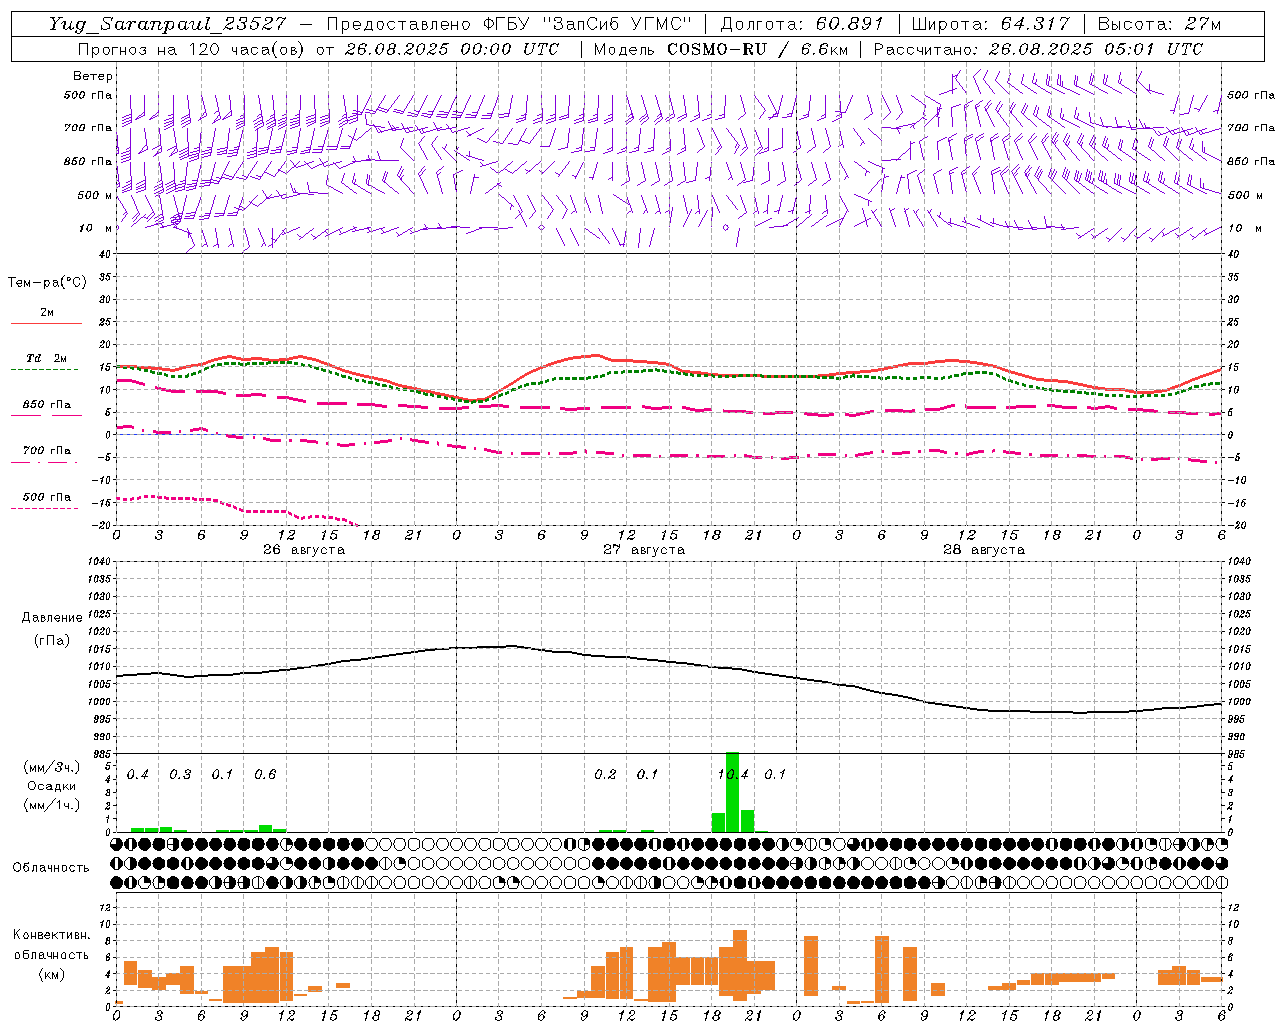
Task: Click the (мм/3ч.) unit label
Action: pyautogui.click(x=51, y=767)
